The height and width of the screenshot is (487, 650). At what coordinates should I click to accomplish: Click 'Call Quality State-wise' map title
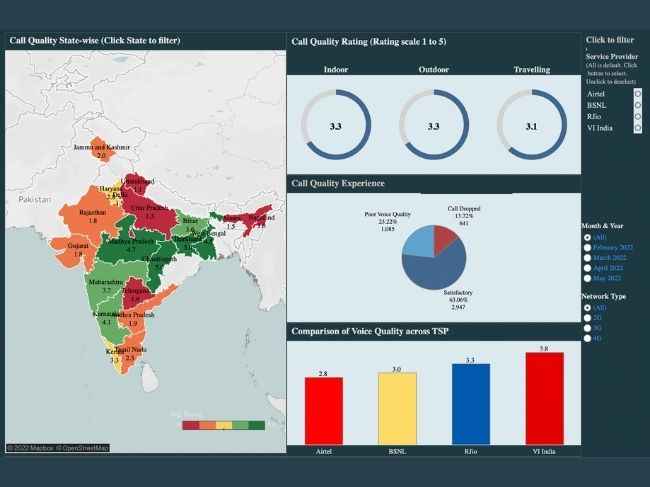click(x=95, y=41)
